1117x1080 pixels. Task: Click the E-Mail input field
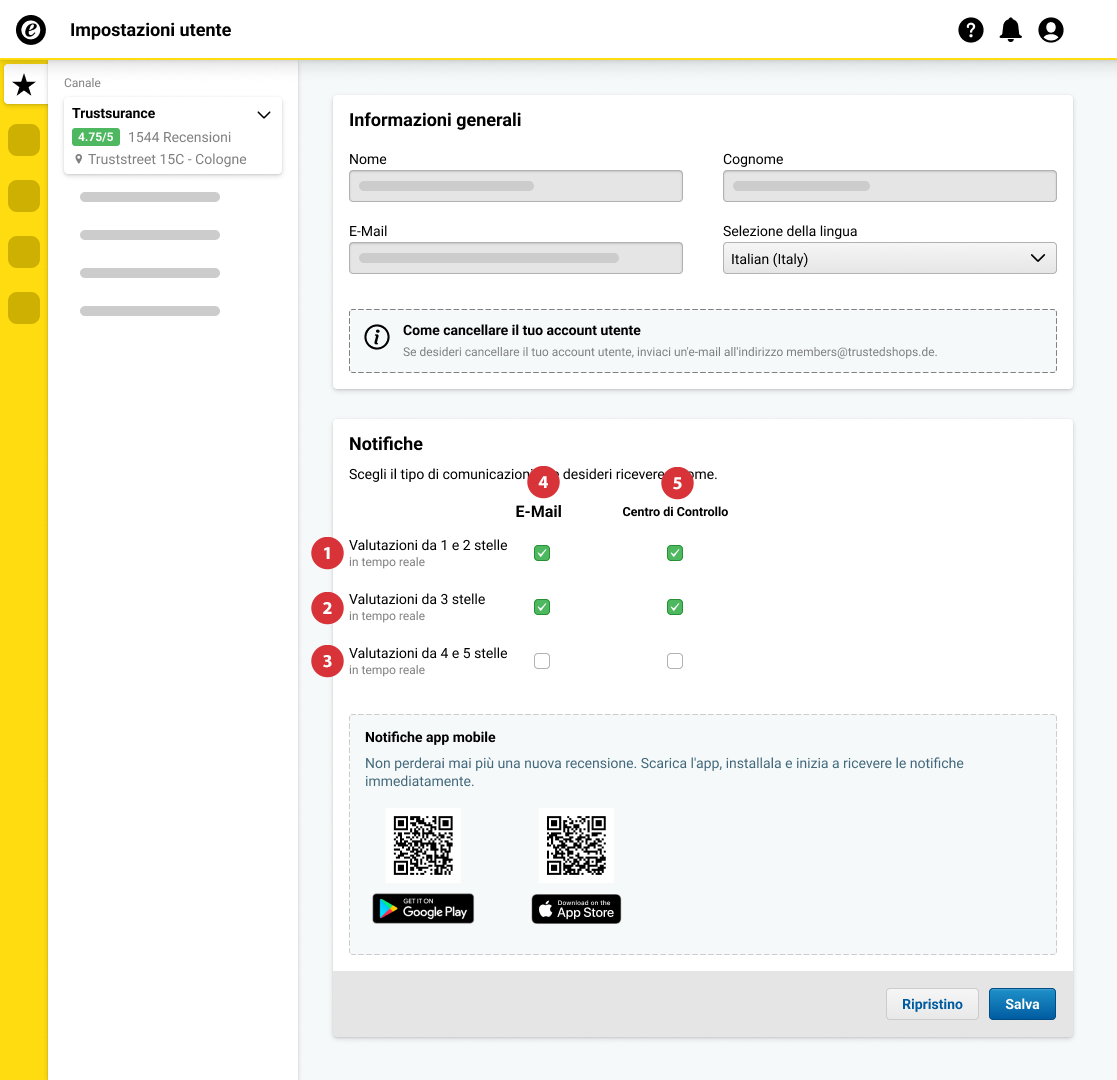516,258
